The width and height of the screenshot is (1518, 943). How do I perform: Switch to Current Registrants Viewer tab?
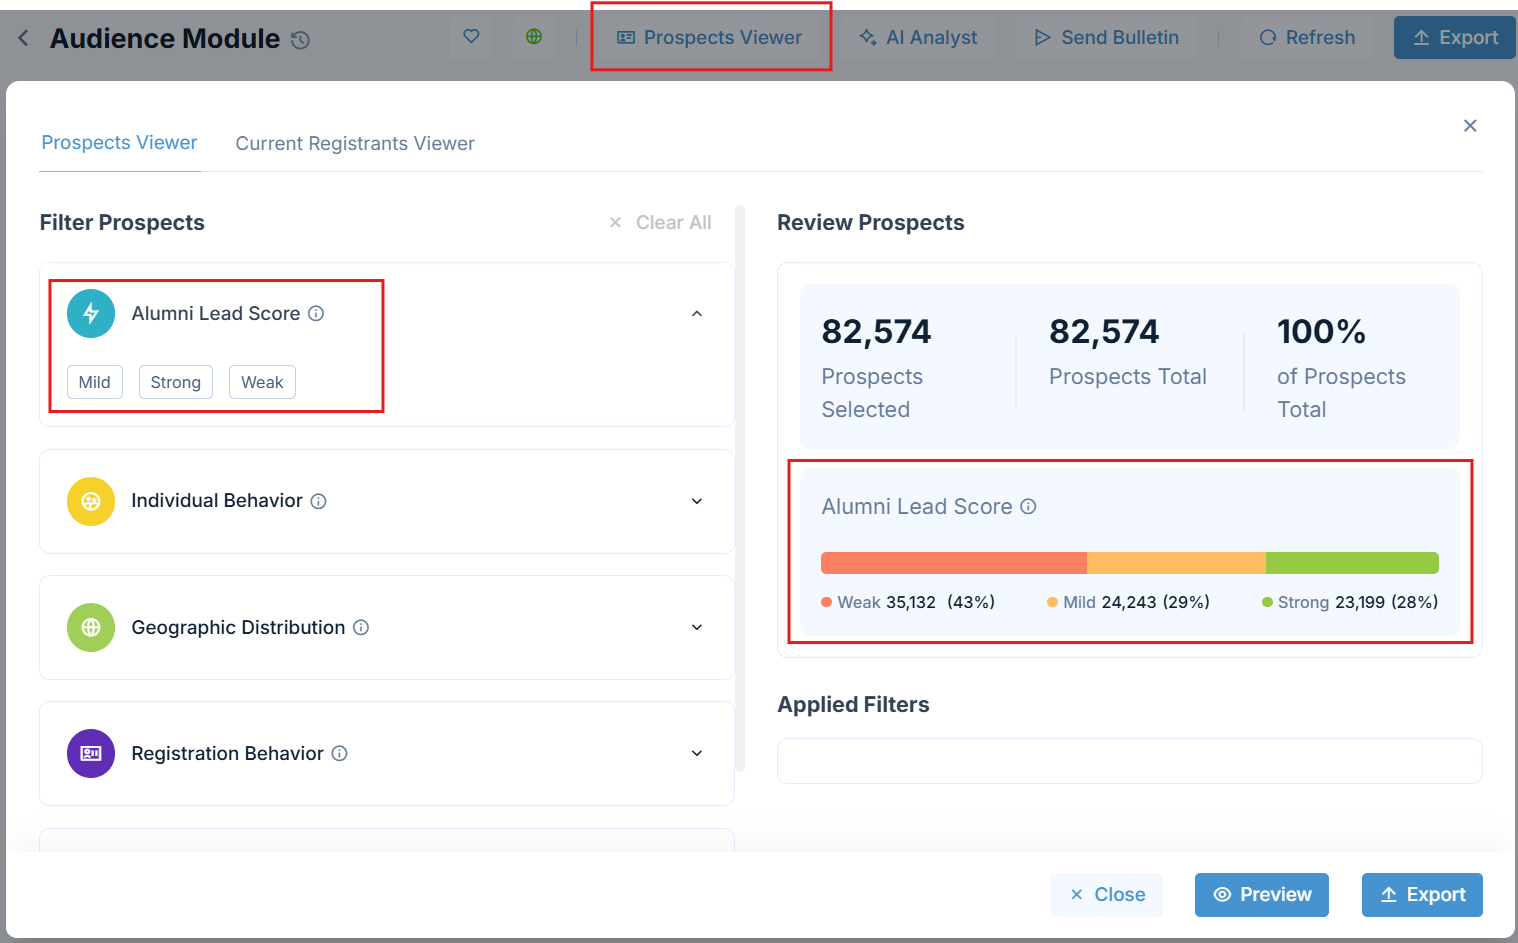(355, 144)
